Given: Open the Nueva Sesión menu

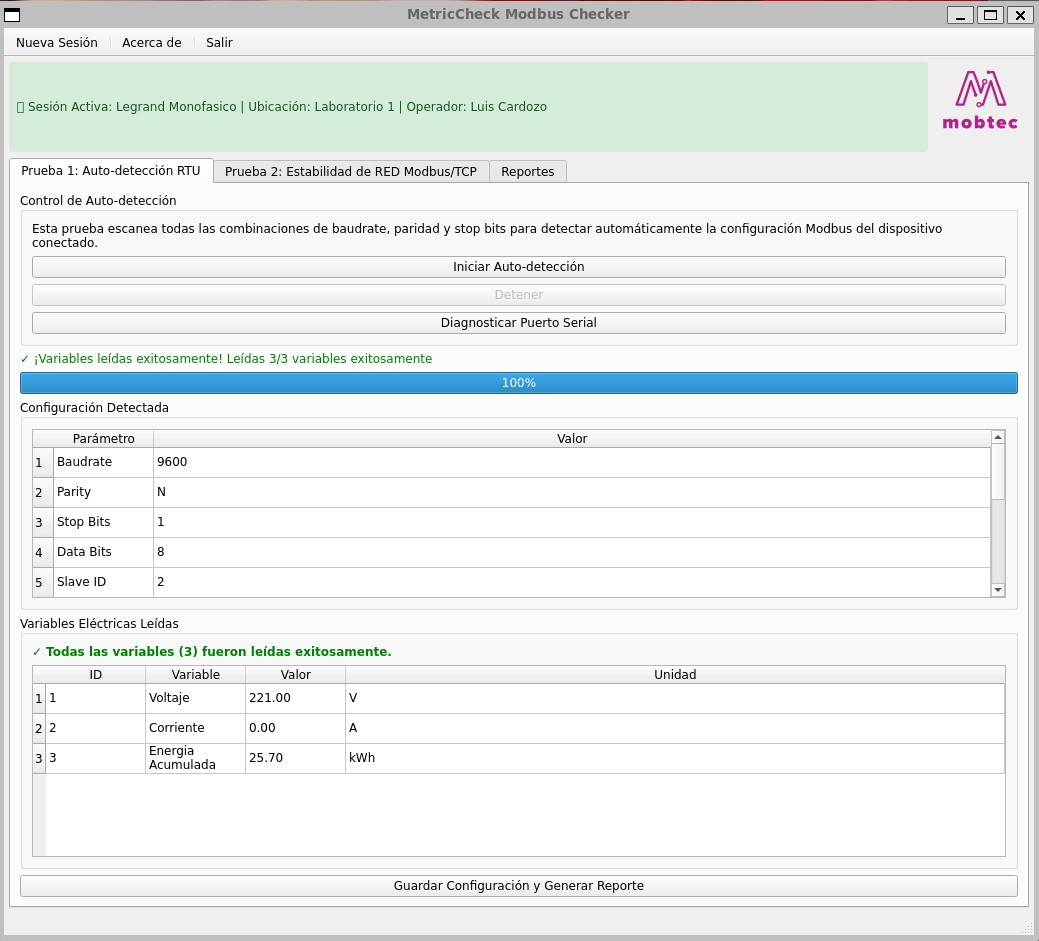Looking at the screenshot, I should click(57, 43).
